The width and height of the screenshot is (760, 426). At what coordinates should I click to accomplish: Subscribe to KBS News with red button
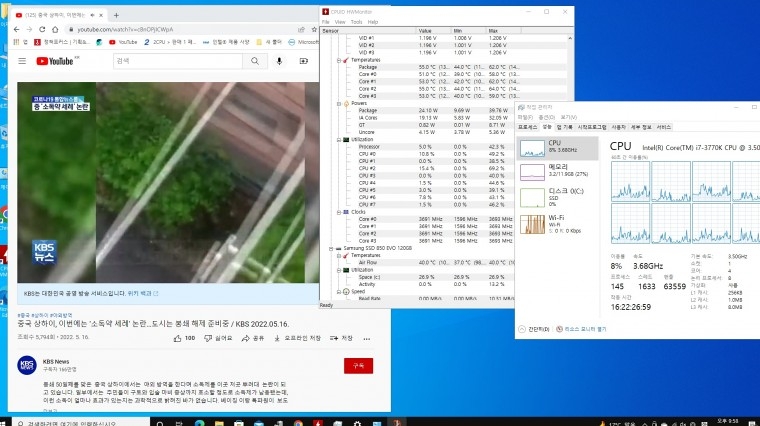pyautogui.click(x=358, y=366)
